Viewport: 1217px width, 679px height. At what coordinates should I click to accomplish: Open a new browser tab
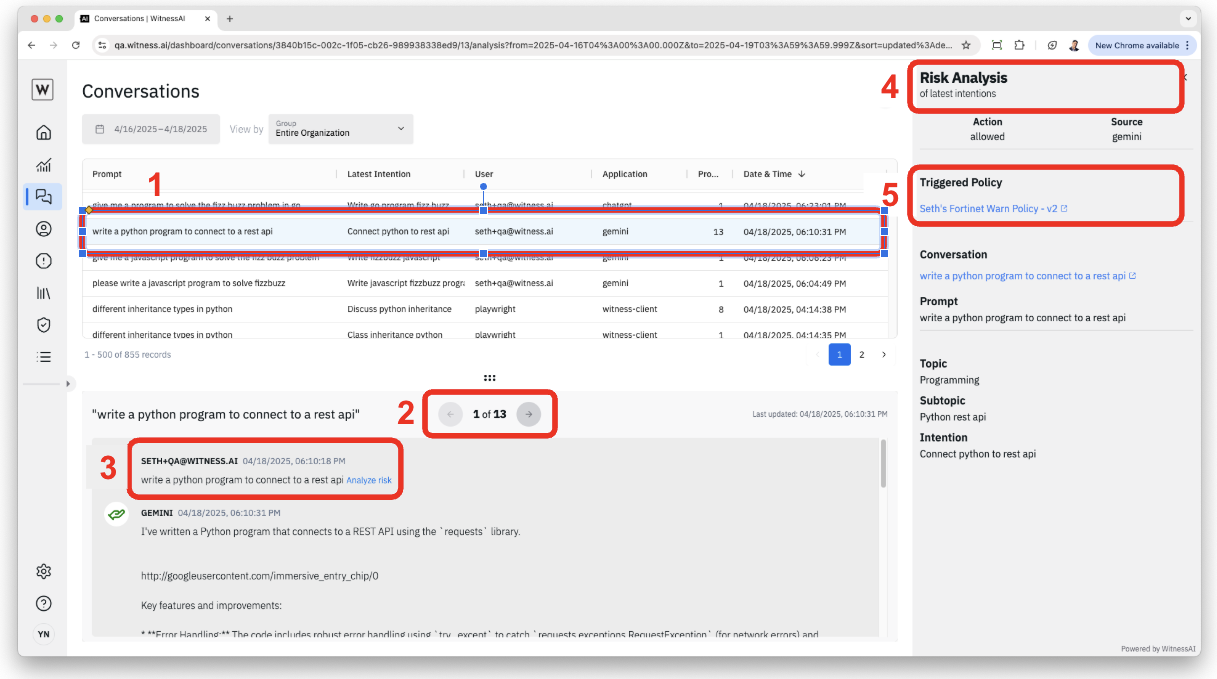click(230, 19)
